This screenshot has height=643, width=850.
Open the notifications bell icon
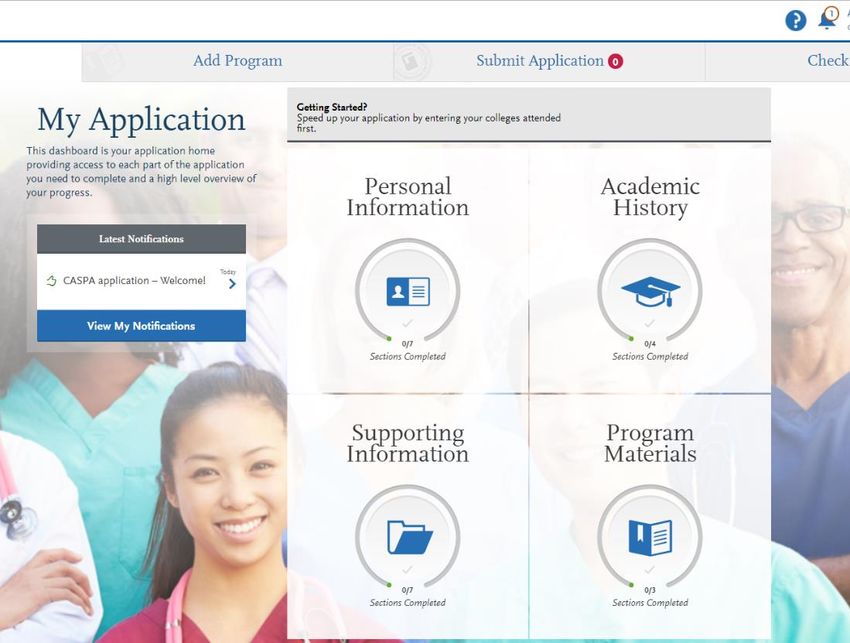828,19
